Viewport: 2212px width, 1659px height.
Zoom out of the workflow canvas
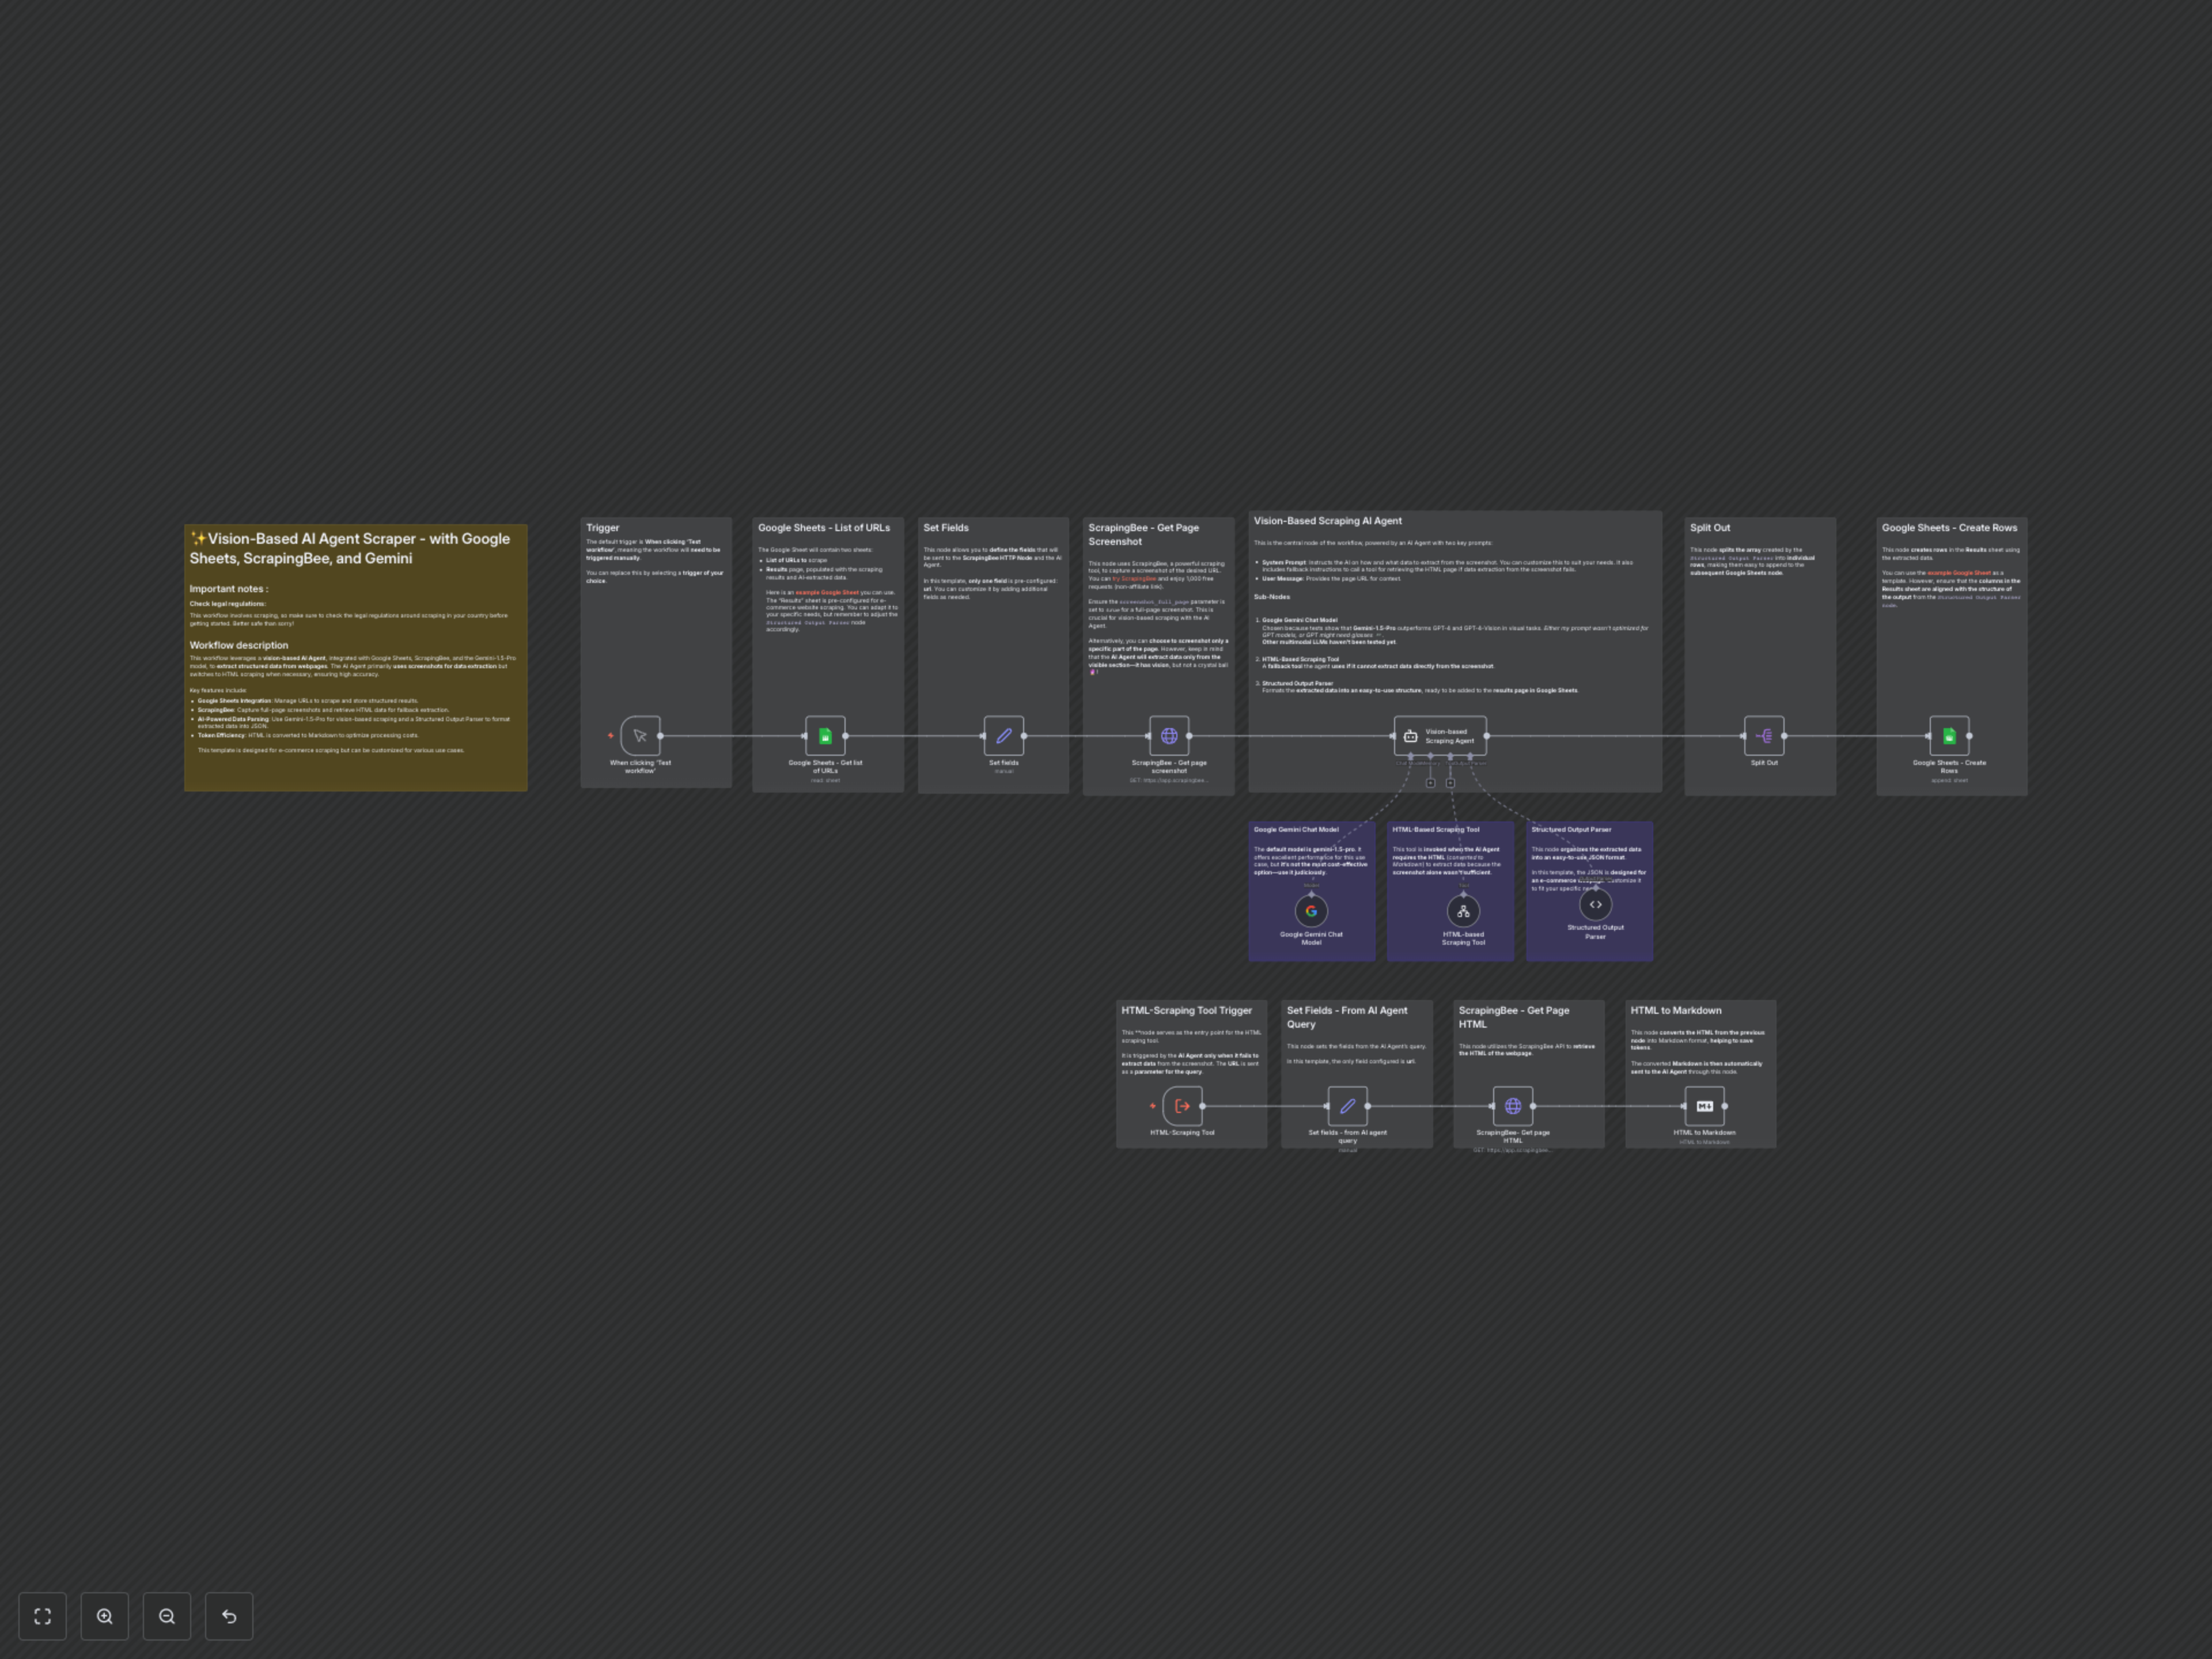[x=167, y=1616]
